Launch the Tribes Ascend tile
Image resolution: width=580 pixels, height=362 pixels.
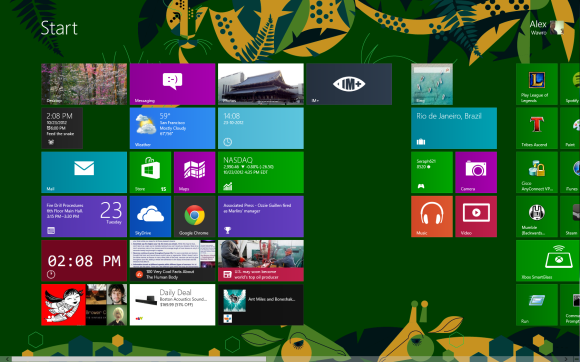[537, 128]
